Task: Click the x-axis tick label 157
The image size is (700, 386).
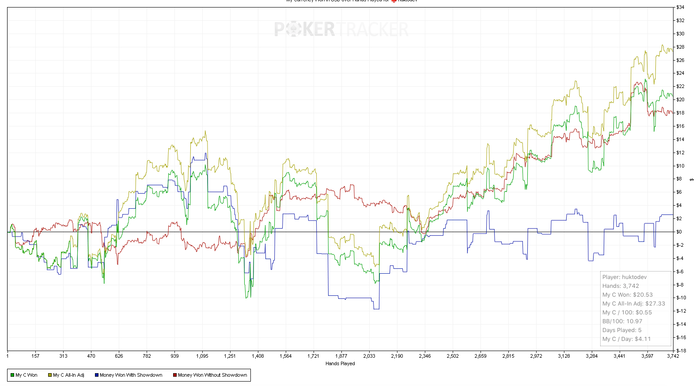Action: click(35, 356)
